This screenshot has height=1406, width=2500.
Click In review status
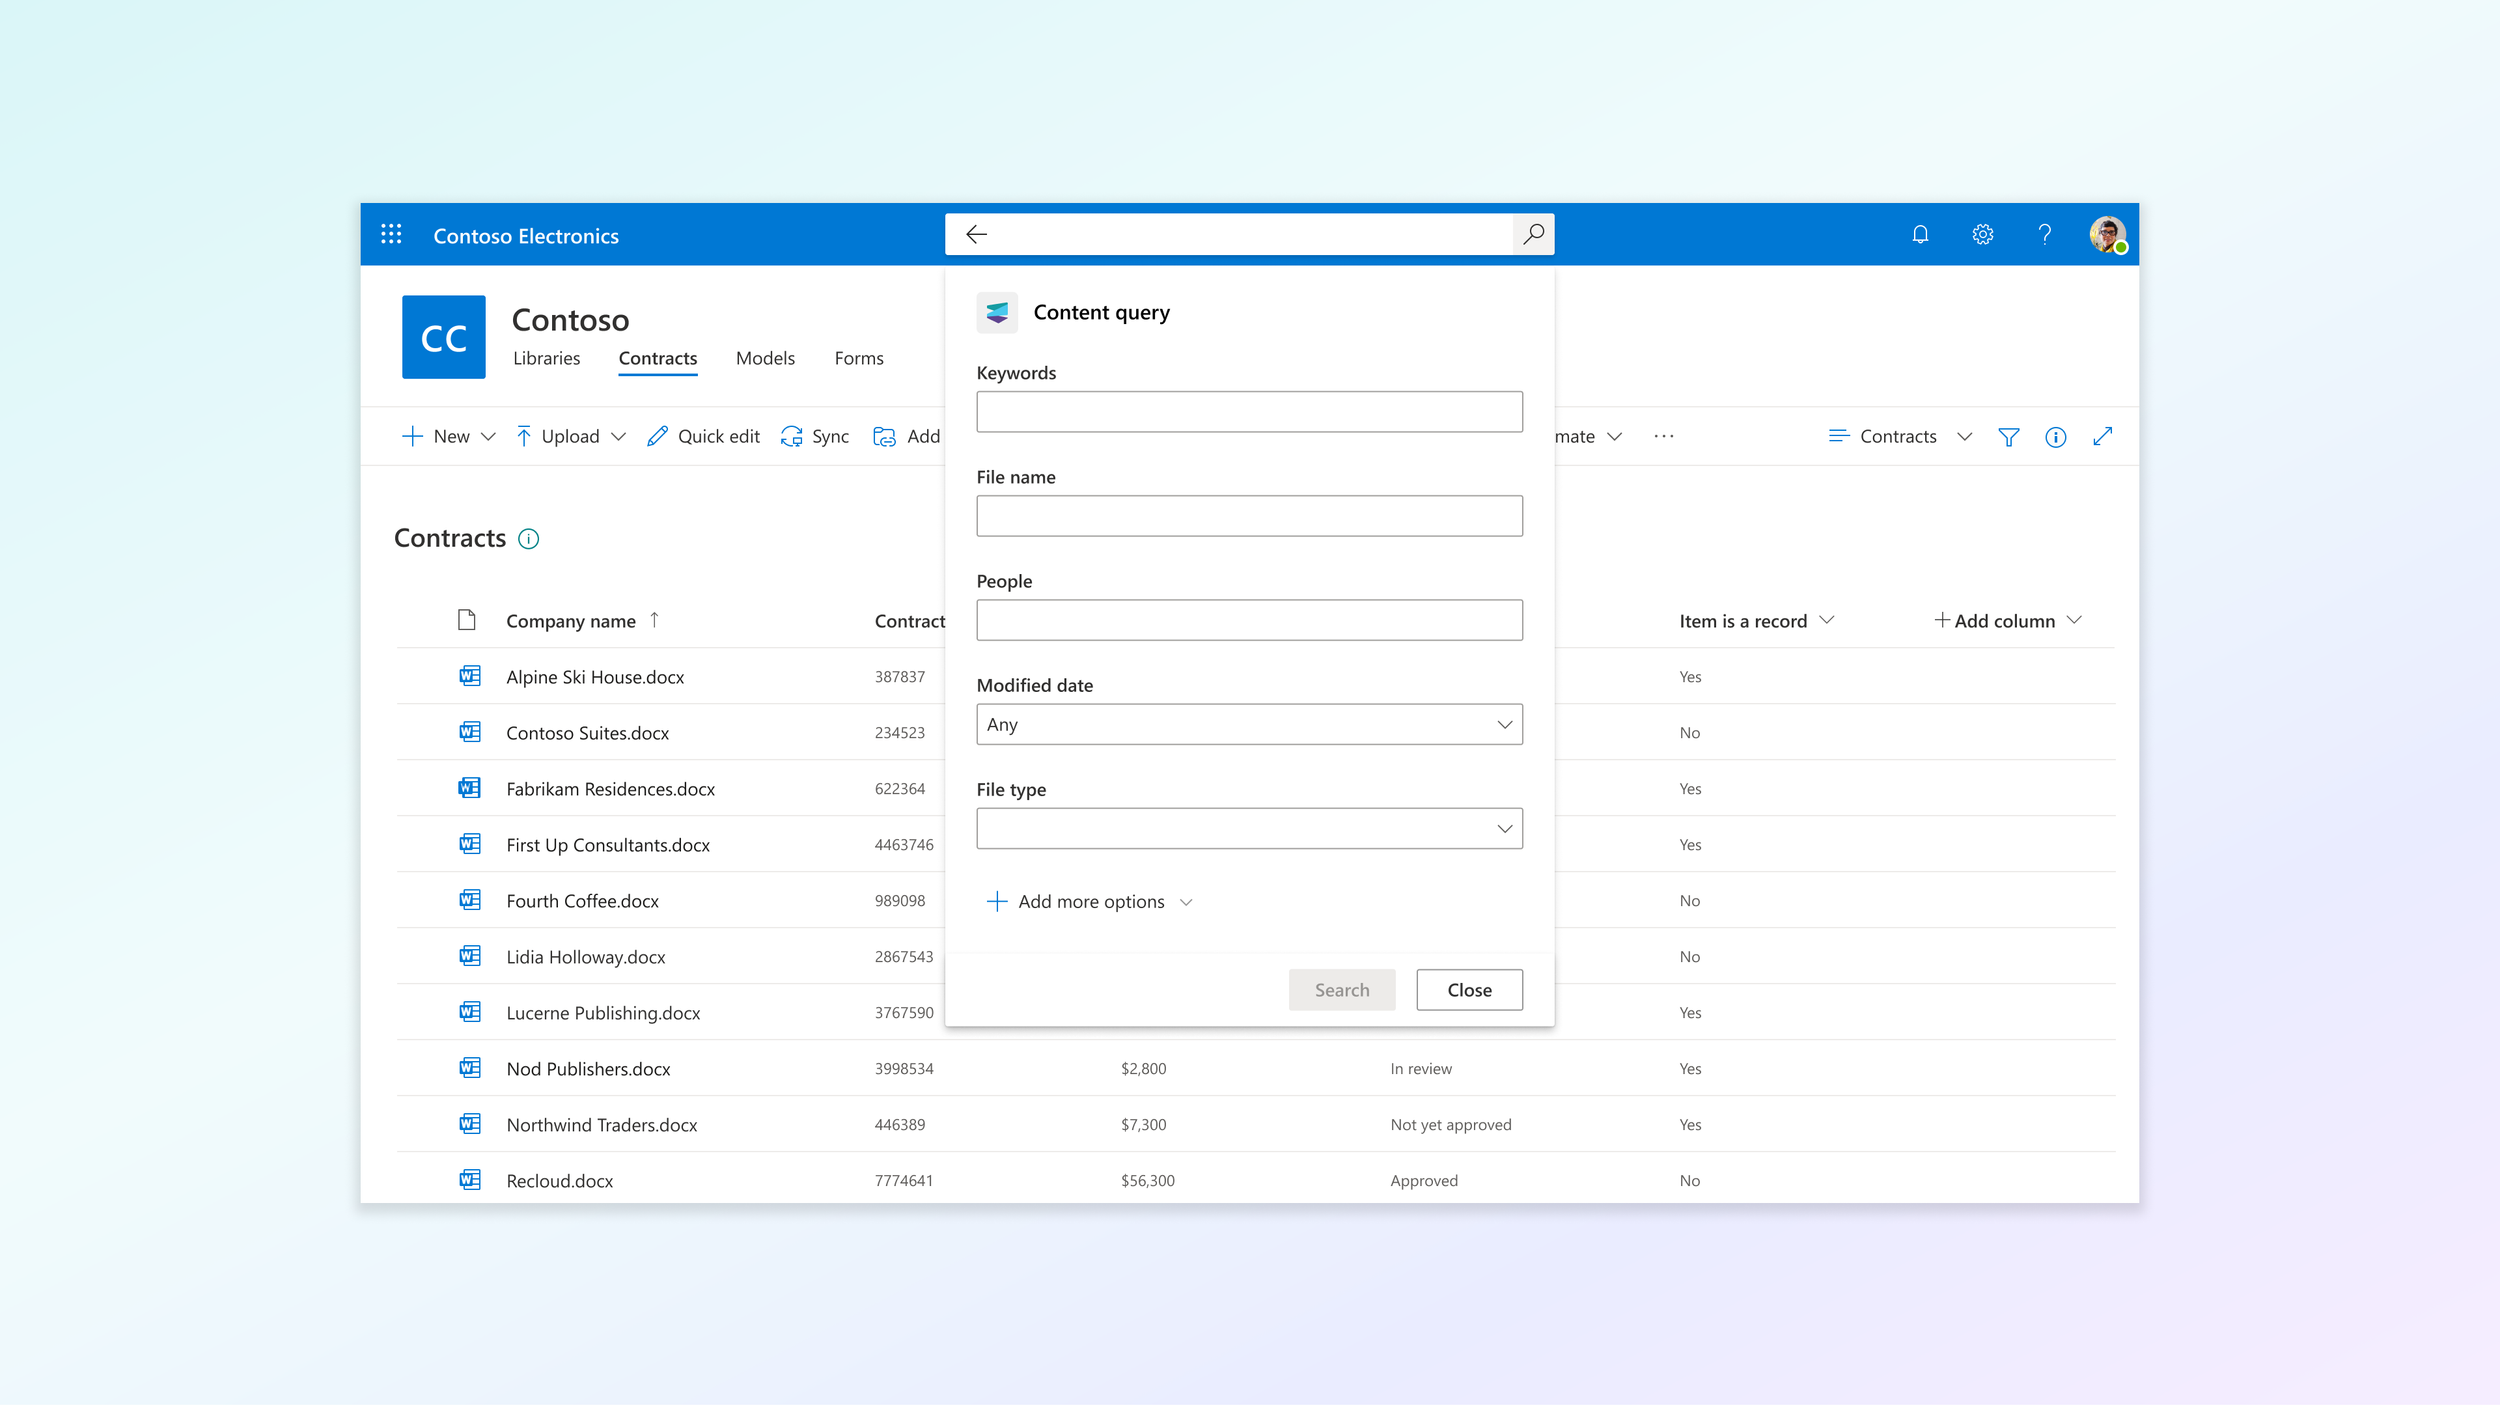pos(1421,1069)
